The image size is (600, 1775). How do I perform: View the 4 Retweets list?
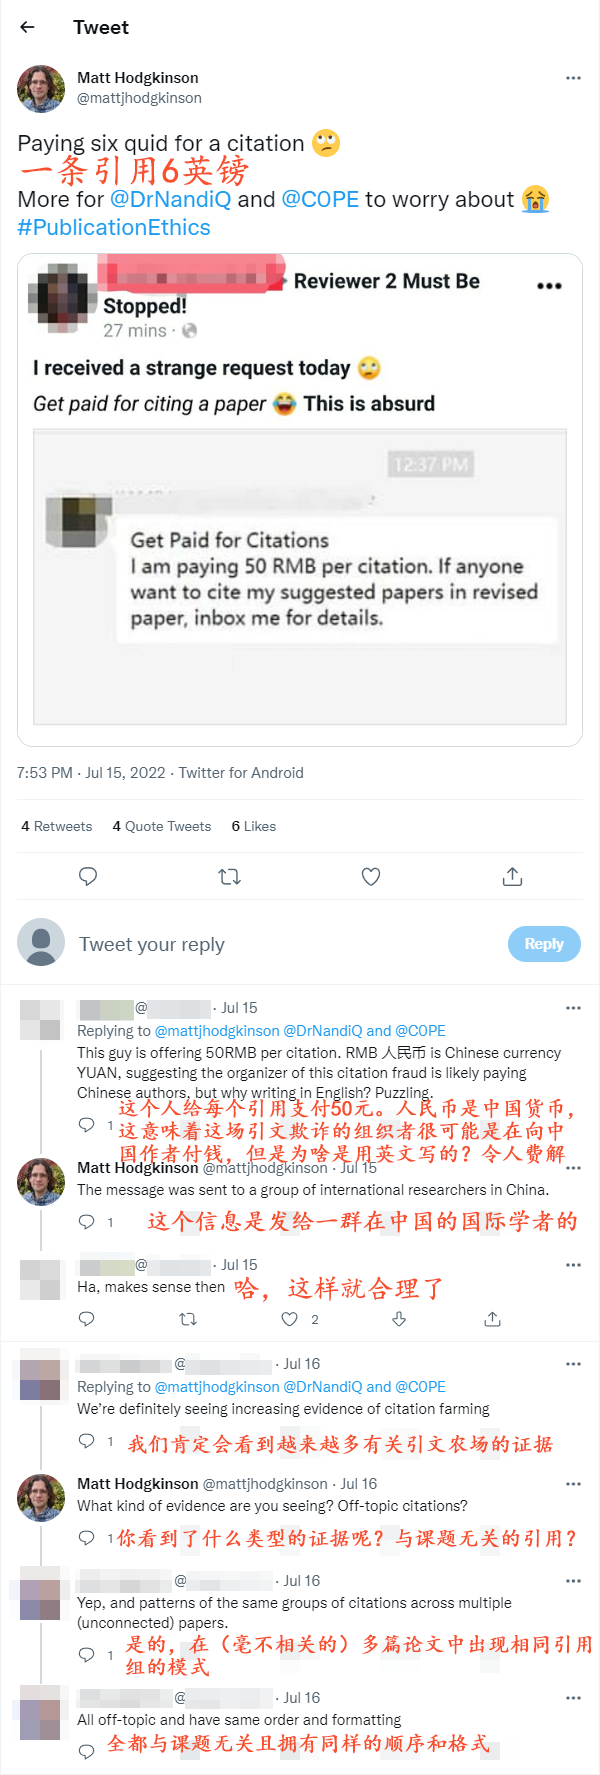[57, 826]
